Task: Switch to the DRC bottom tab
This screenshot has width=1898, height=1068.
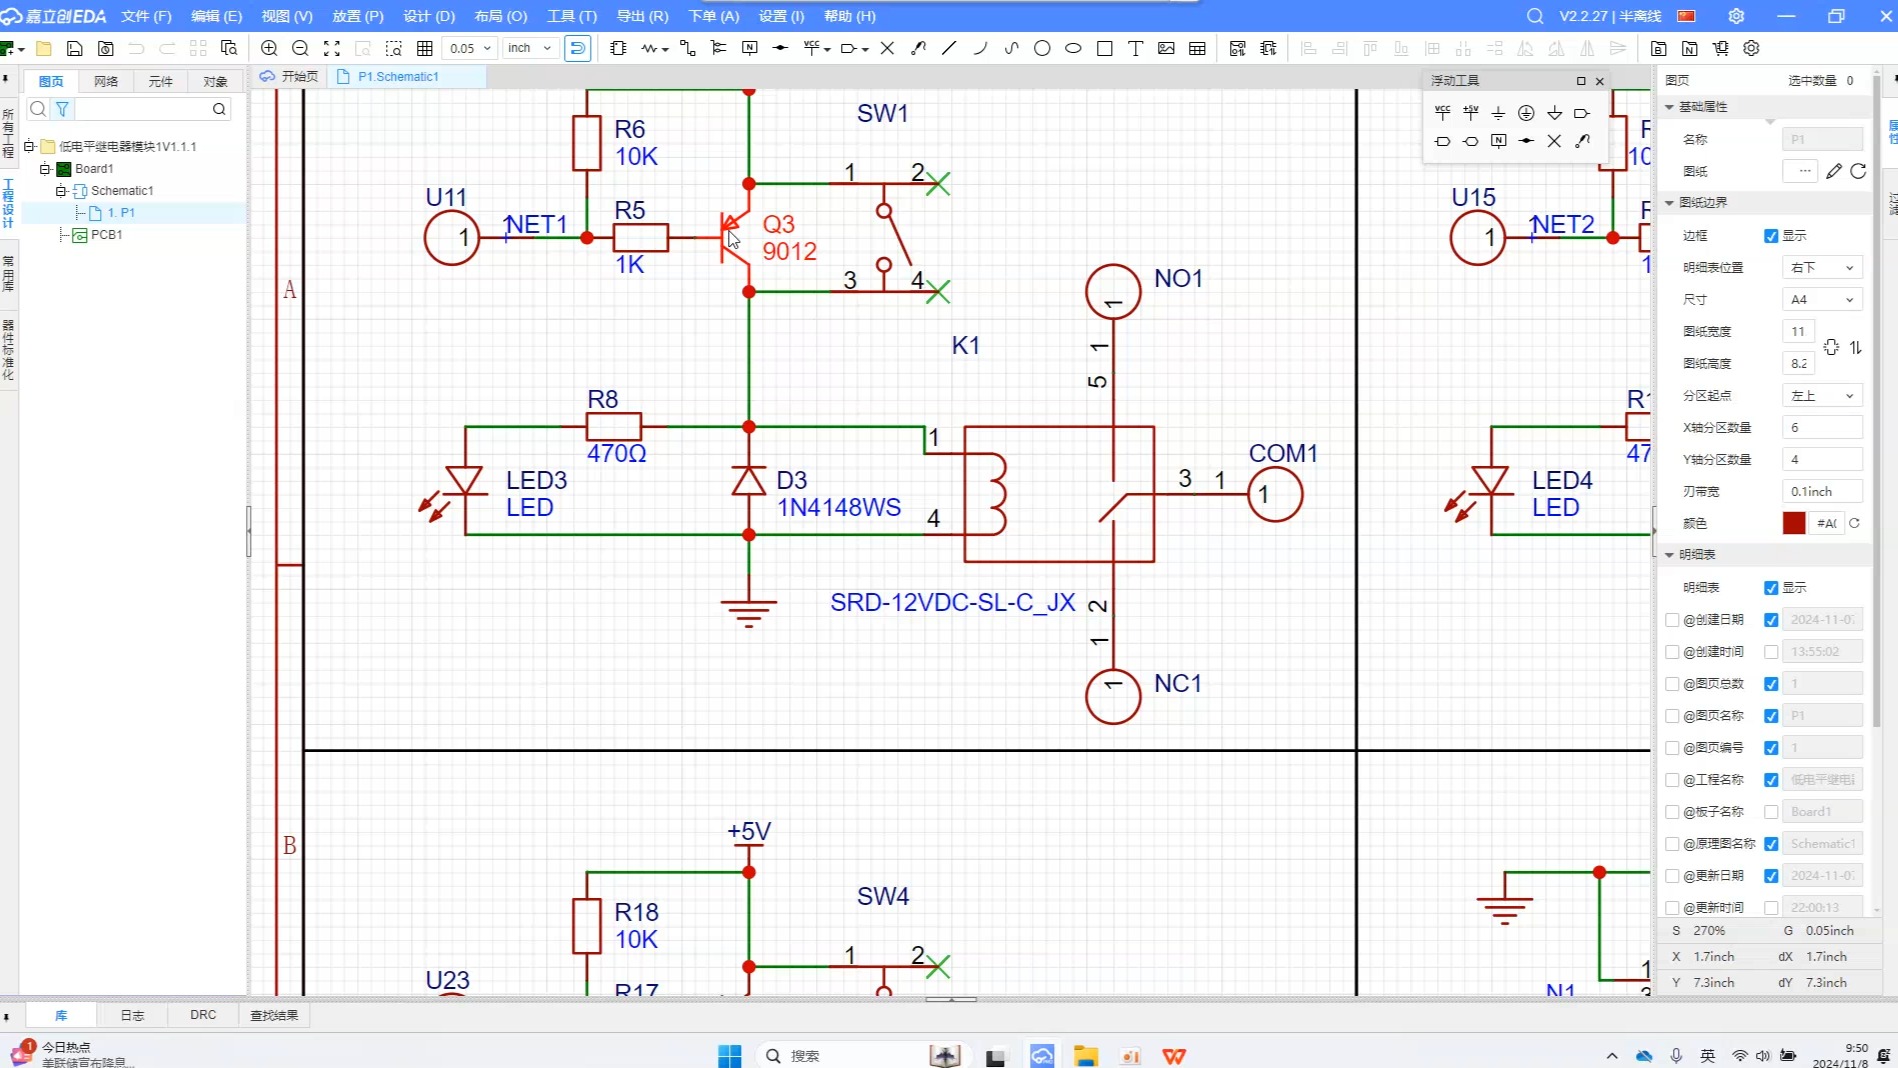Action: (203, 1015)
